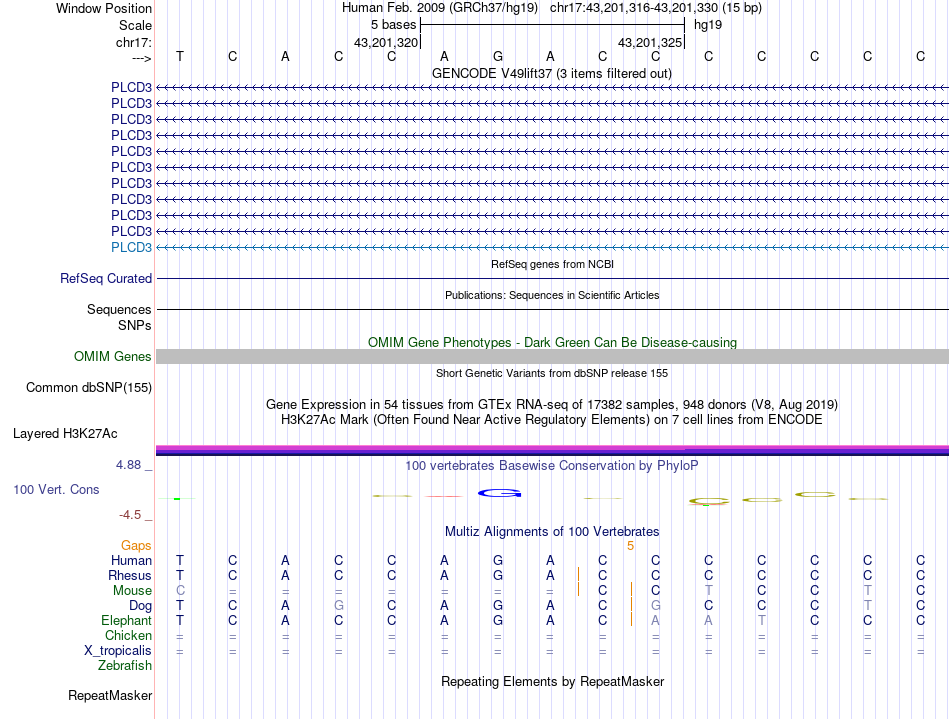Open Short Genetic Variants from dbSNP release 155
The width and height of the screenshot is (950, 719).
pos(552,373)
